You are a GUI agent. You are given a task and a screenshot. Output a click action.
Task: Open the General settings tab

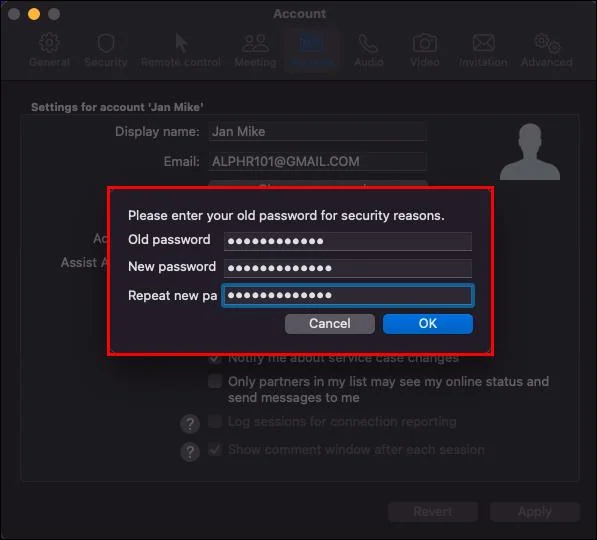tap(49, 50)
